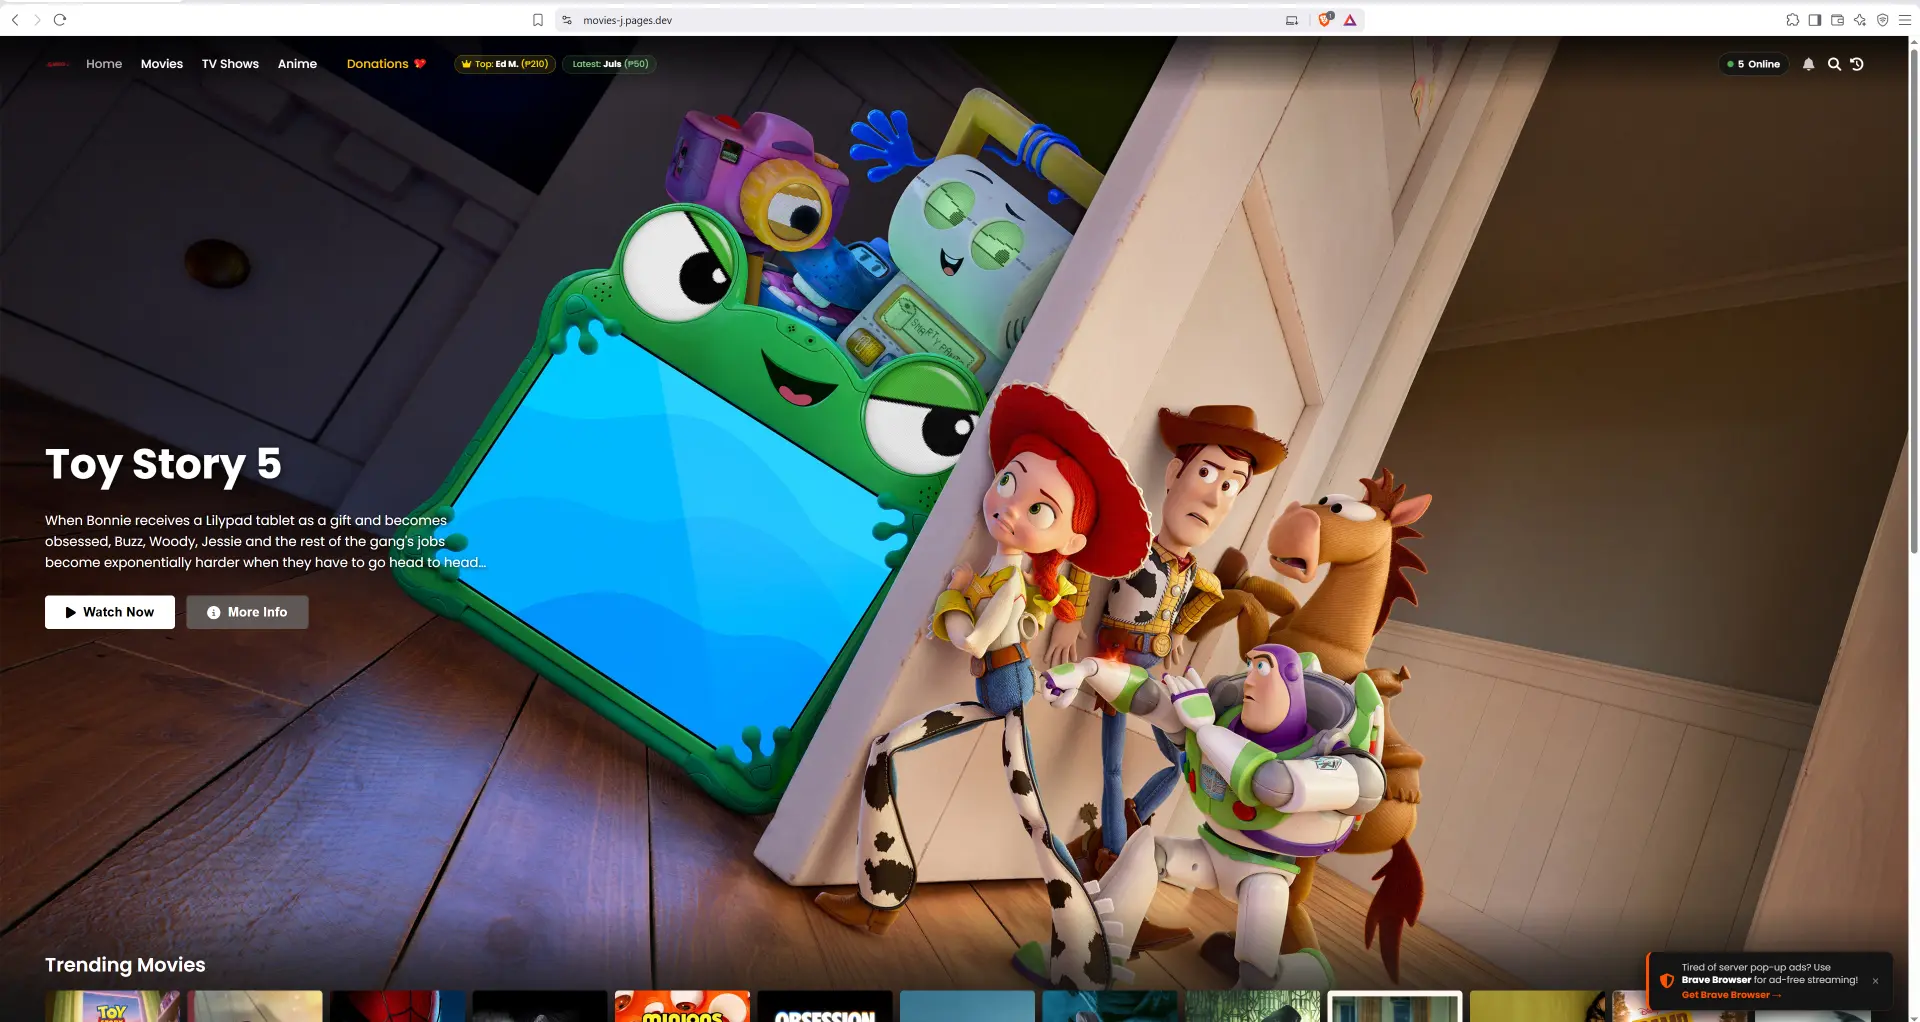Go back with the browser back arrow

[15, 20]
